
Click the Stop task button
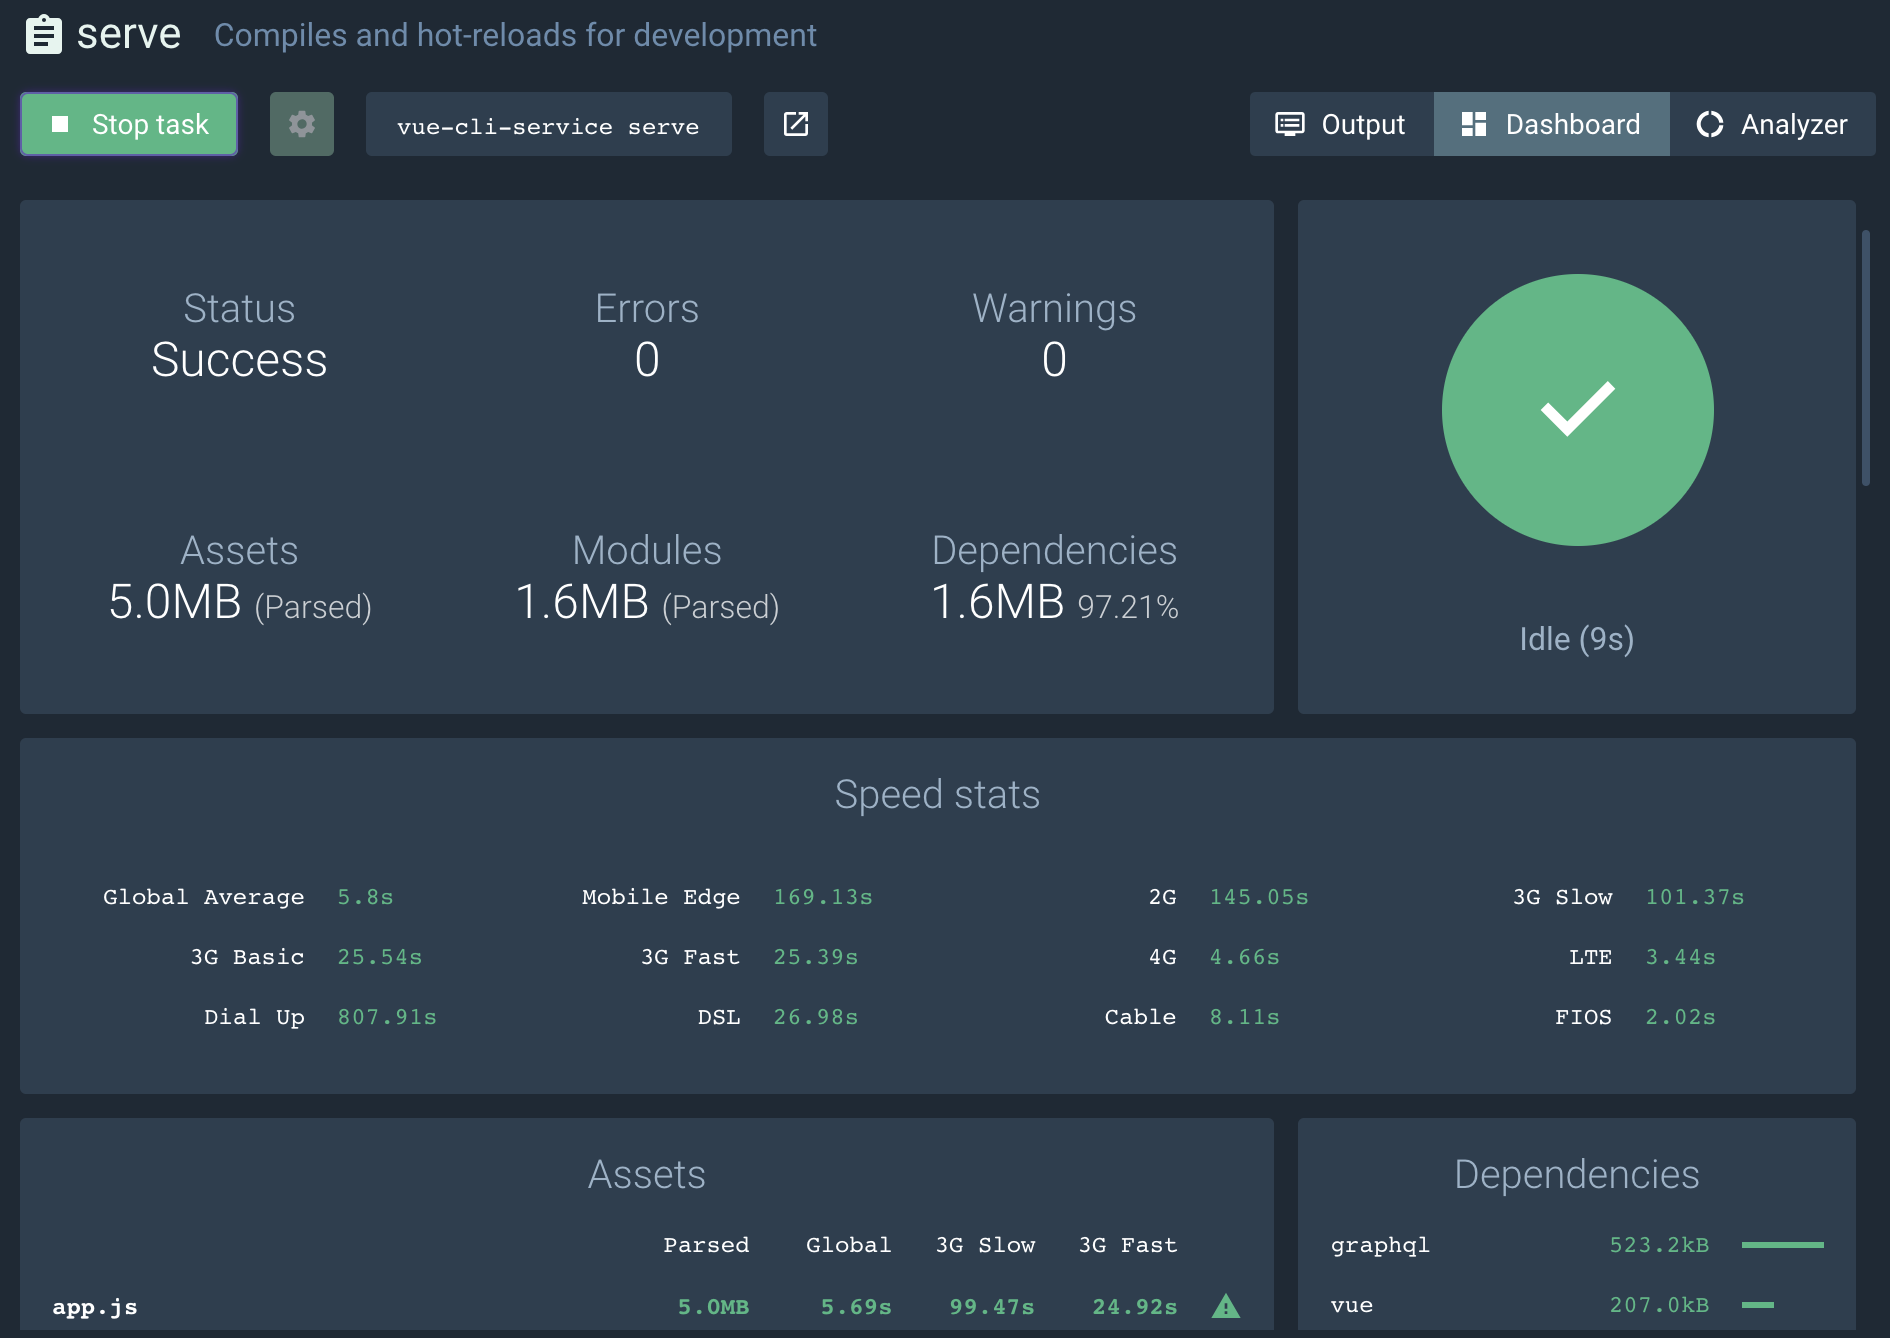coord(129,124)
